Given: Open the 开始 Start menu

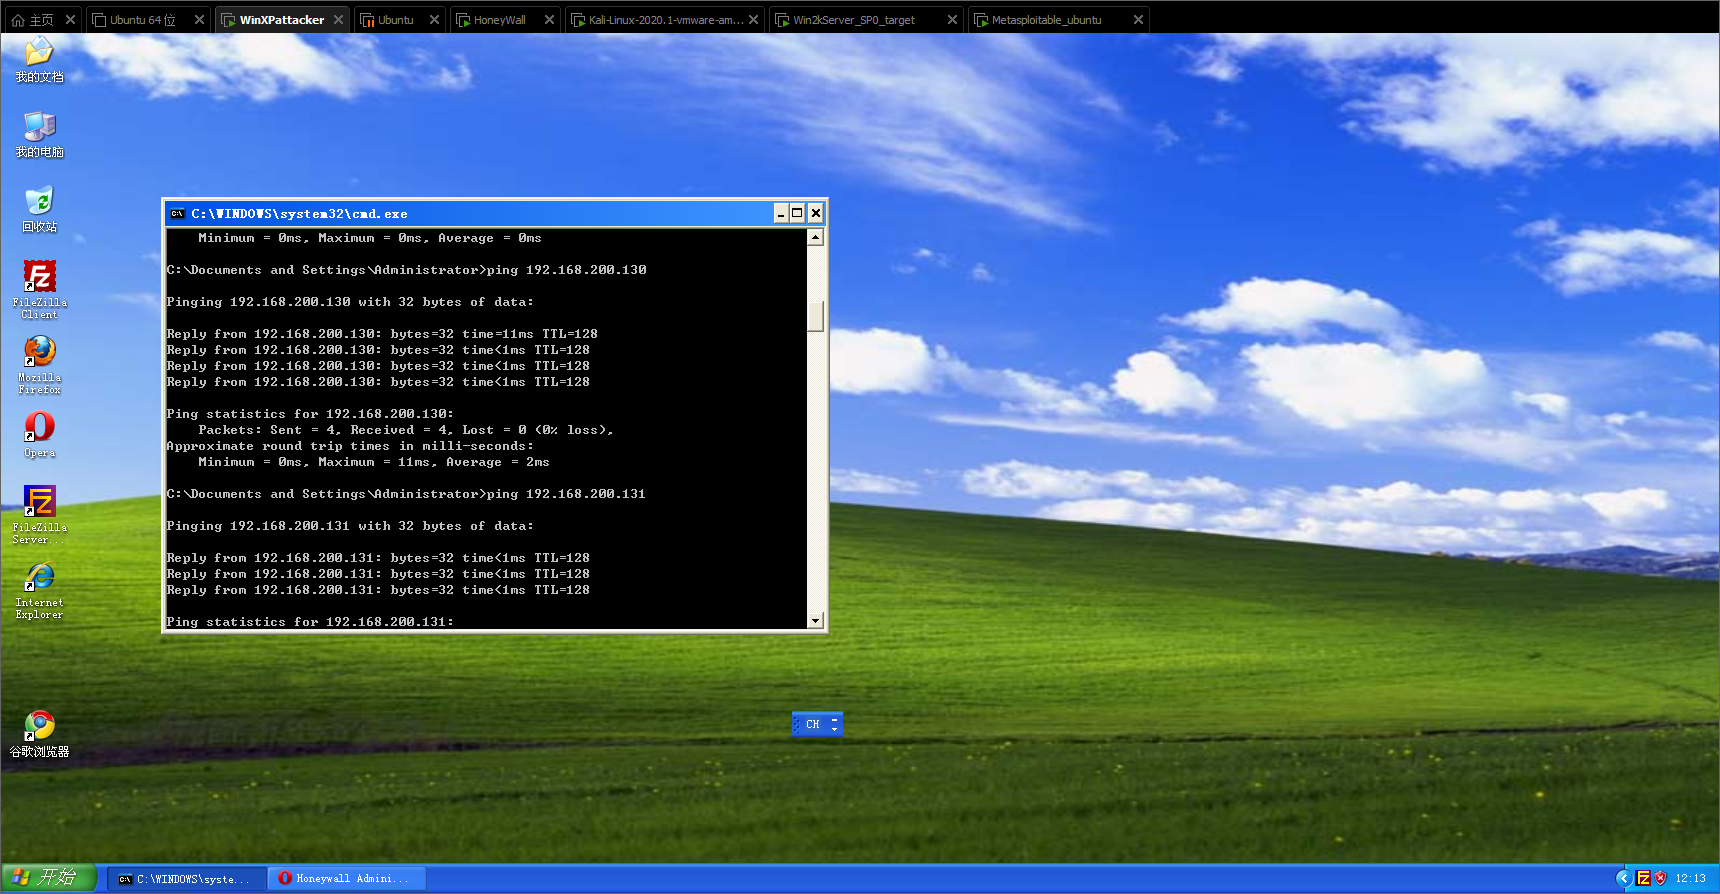Looking at the screenshot, I should (x=48, y=878).
